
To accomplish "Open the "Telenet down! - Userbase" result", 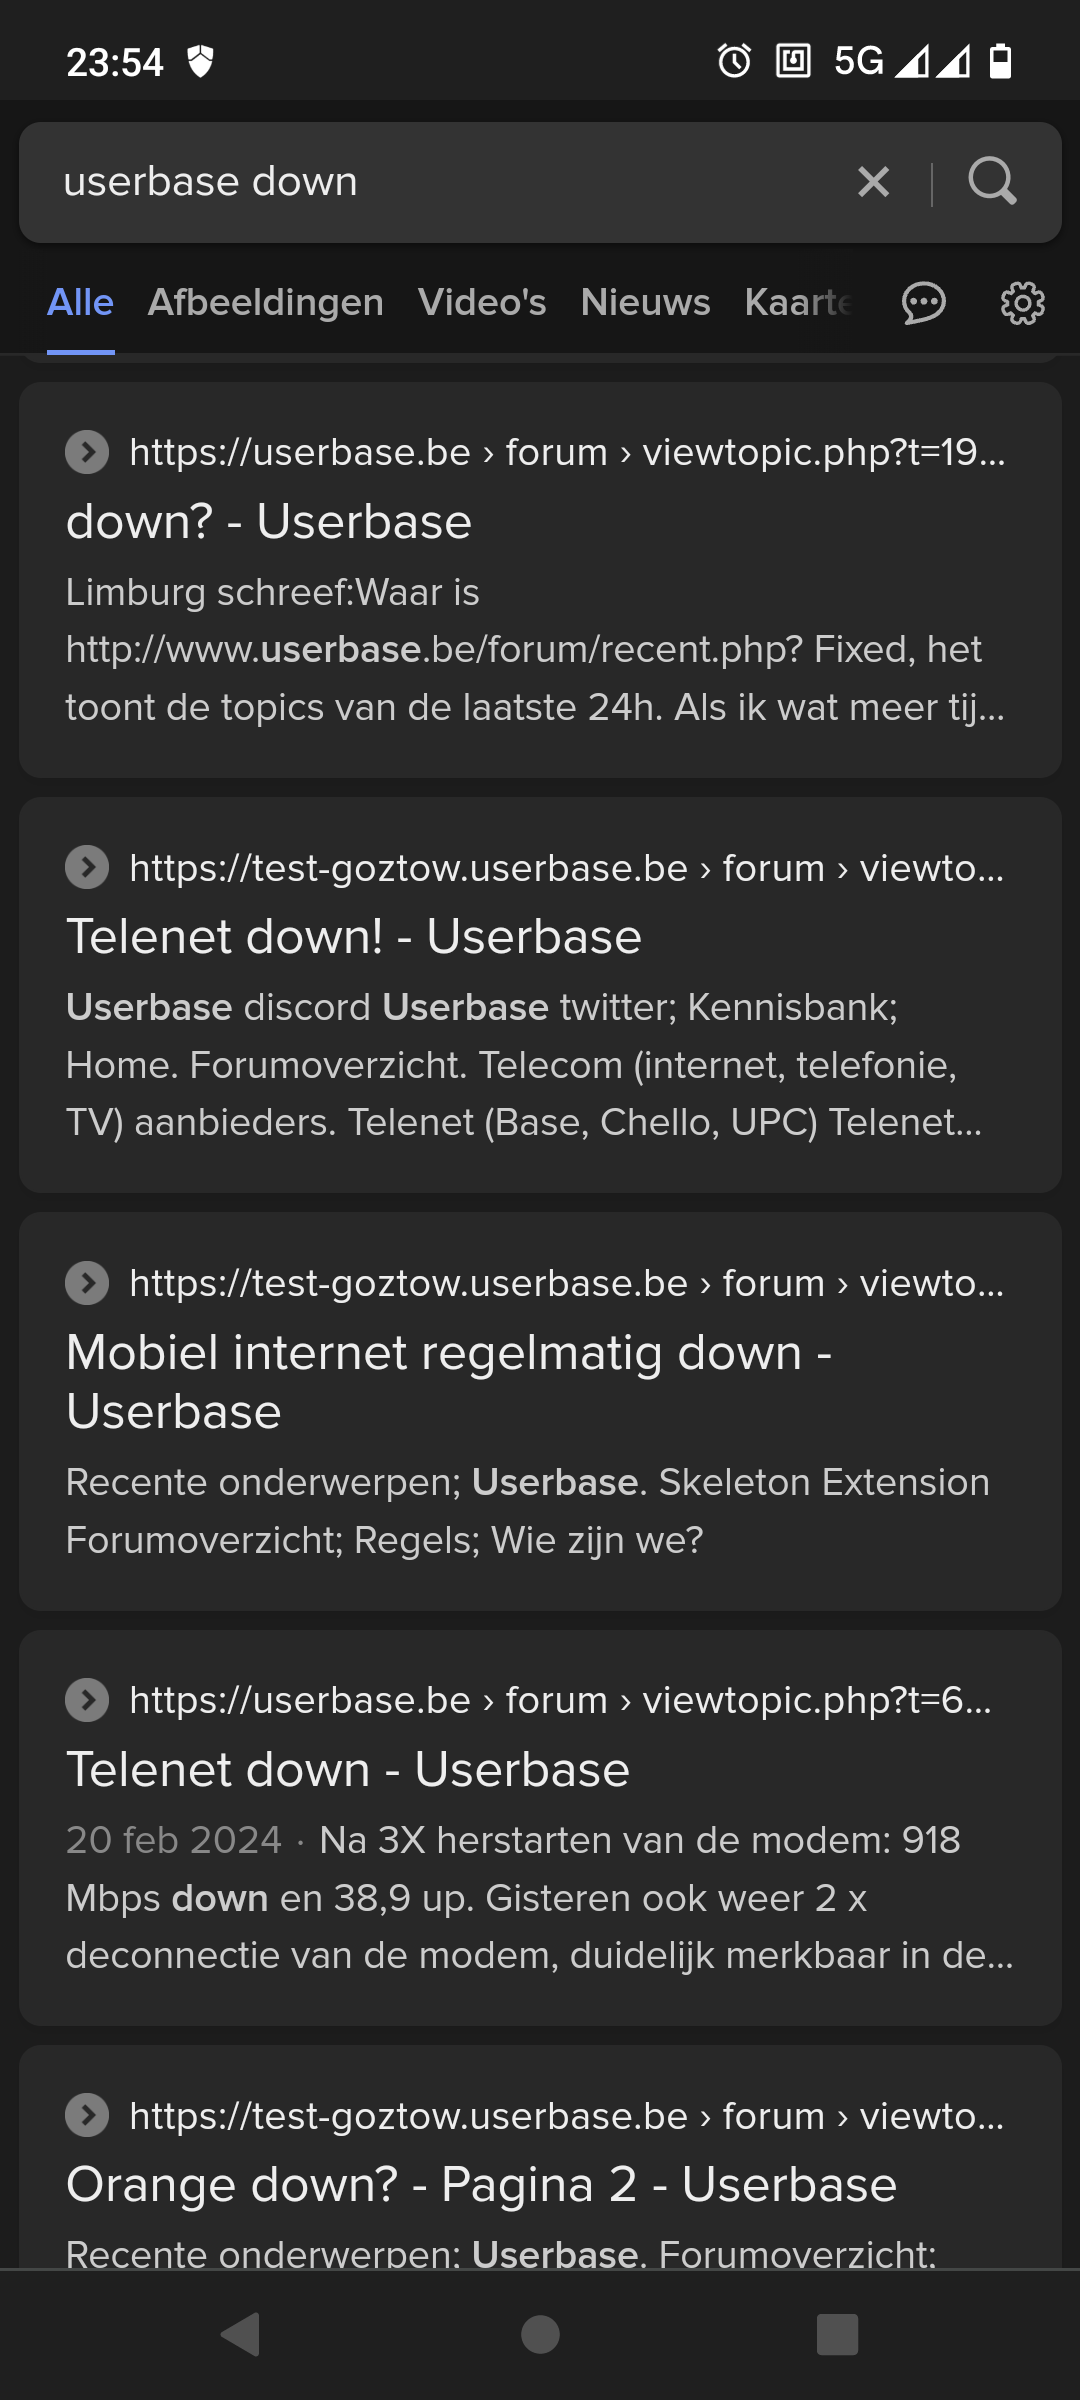I will click(x=354, y=937).
